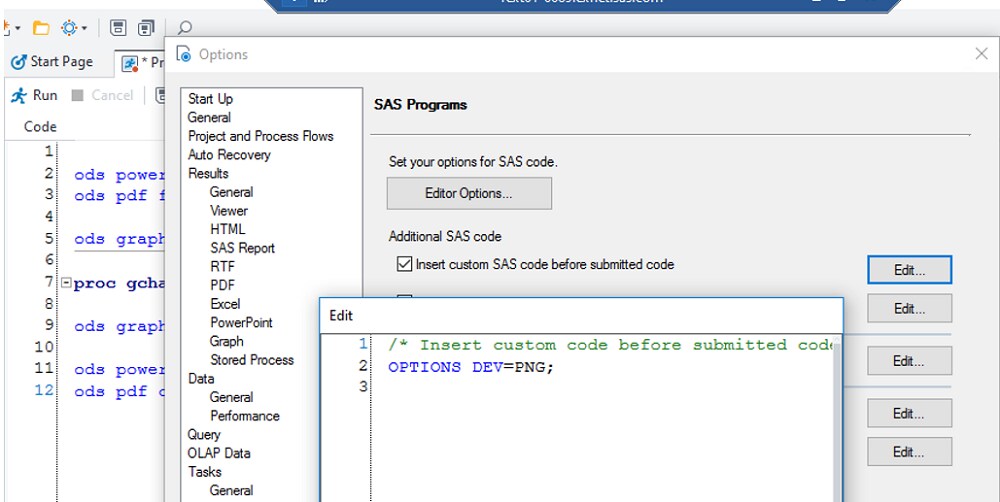Select SAS Report under Results
1000x502 pixels.
click(242, 248)
